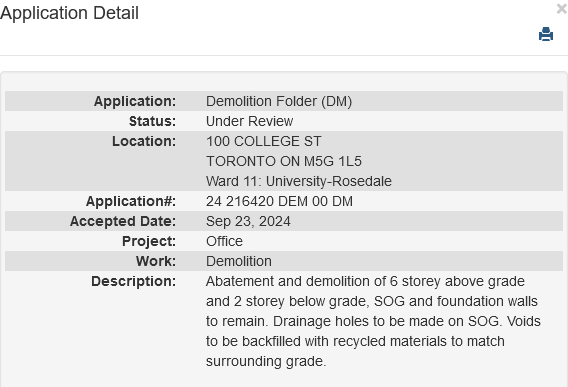The width and height of the screenshot is (568, 387).
Task: Click application number 24 216420 DEM 00 DM
Action: tap(279, 201)
